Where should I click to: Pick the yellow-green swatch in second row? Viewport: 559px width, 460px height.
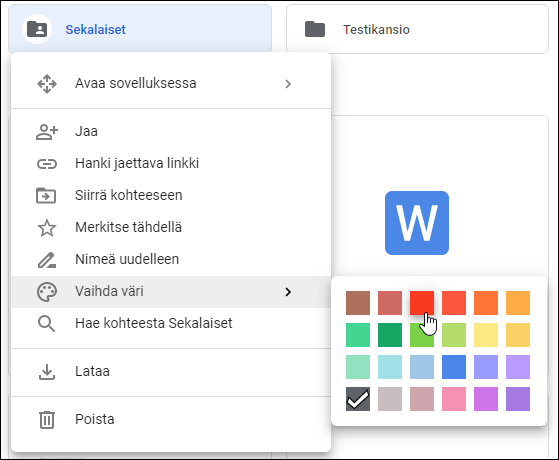454,335
